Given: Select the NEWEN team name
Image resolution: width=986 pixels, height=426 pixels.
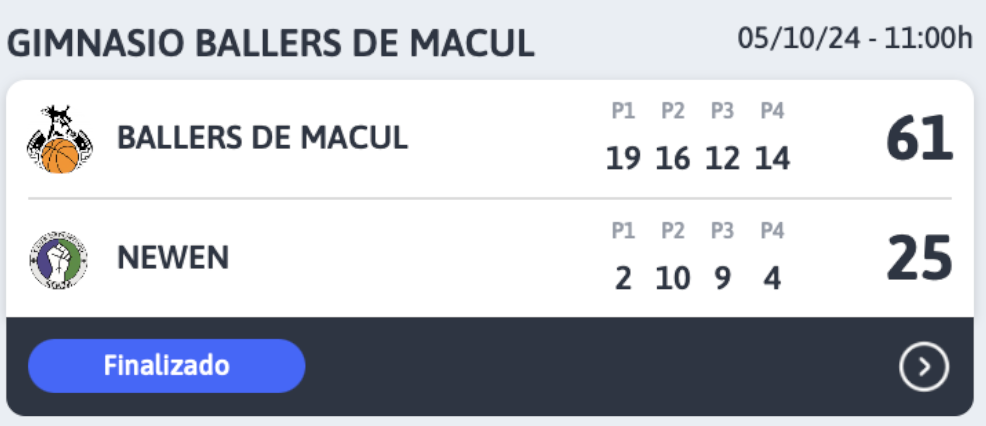Looking at the screenshot, I should tap(173, 258).
